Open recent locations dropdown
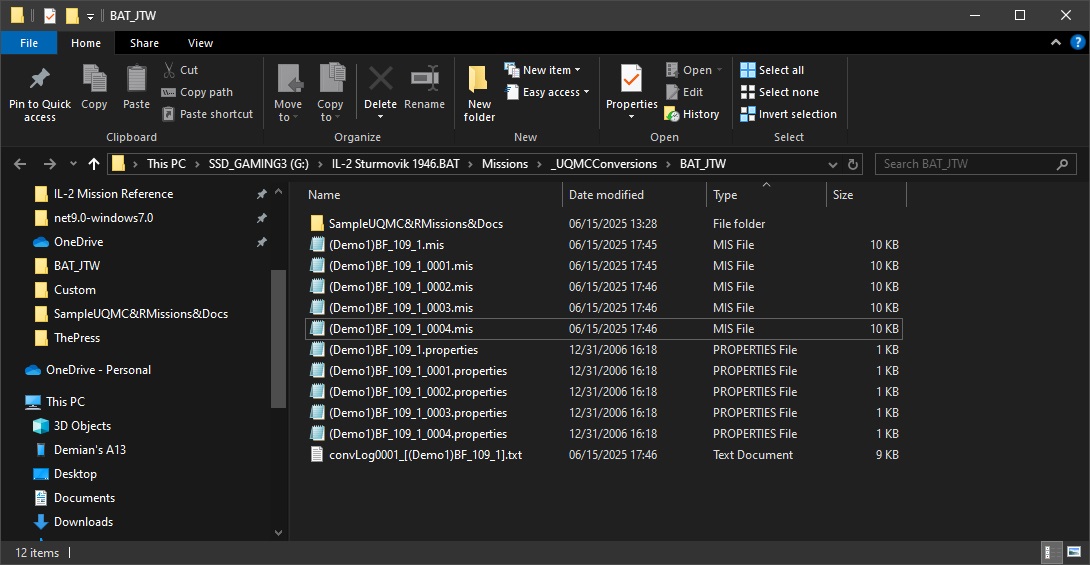1090x565 pixels. coord(73,164)
